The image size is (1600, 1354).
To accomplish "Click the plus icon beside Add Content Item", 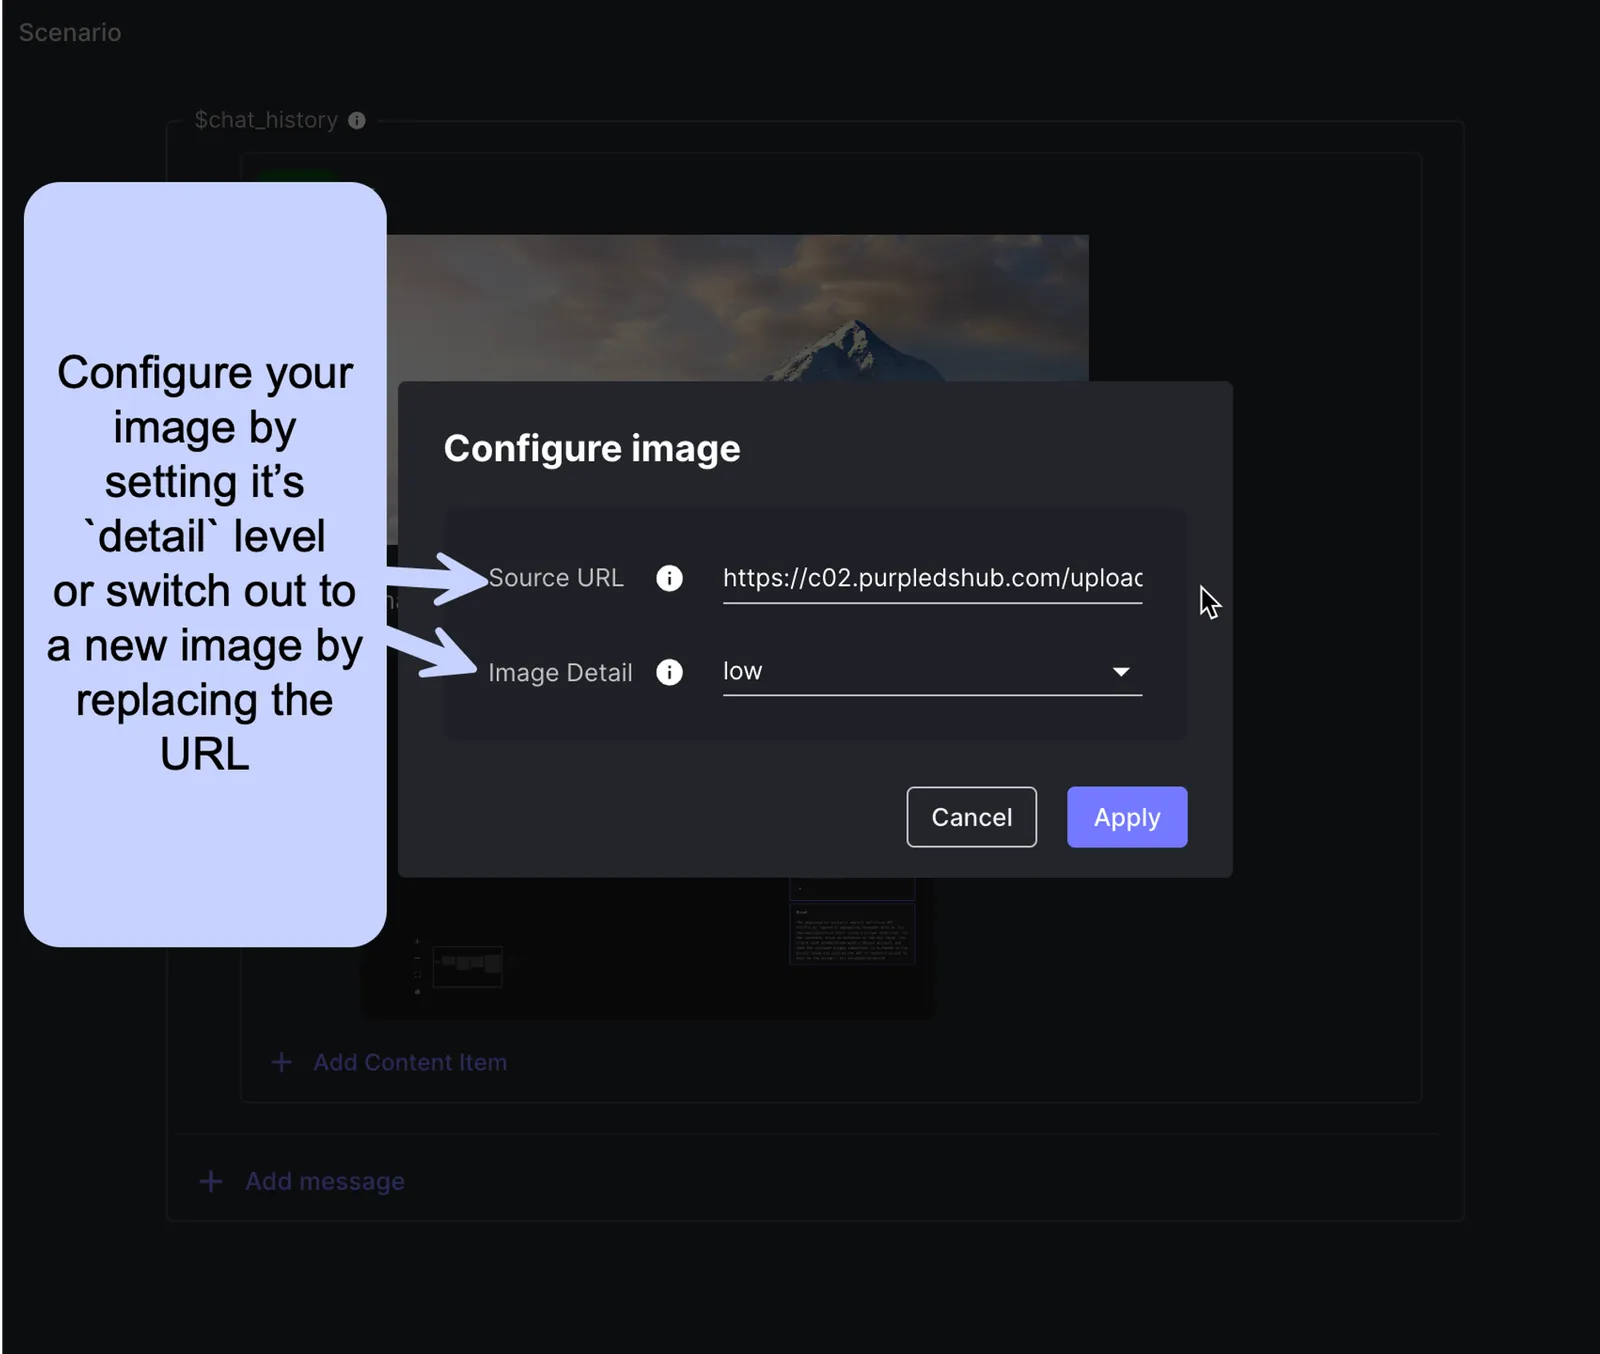I will 282,1062.
